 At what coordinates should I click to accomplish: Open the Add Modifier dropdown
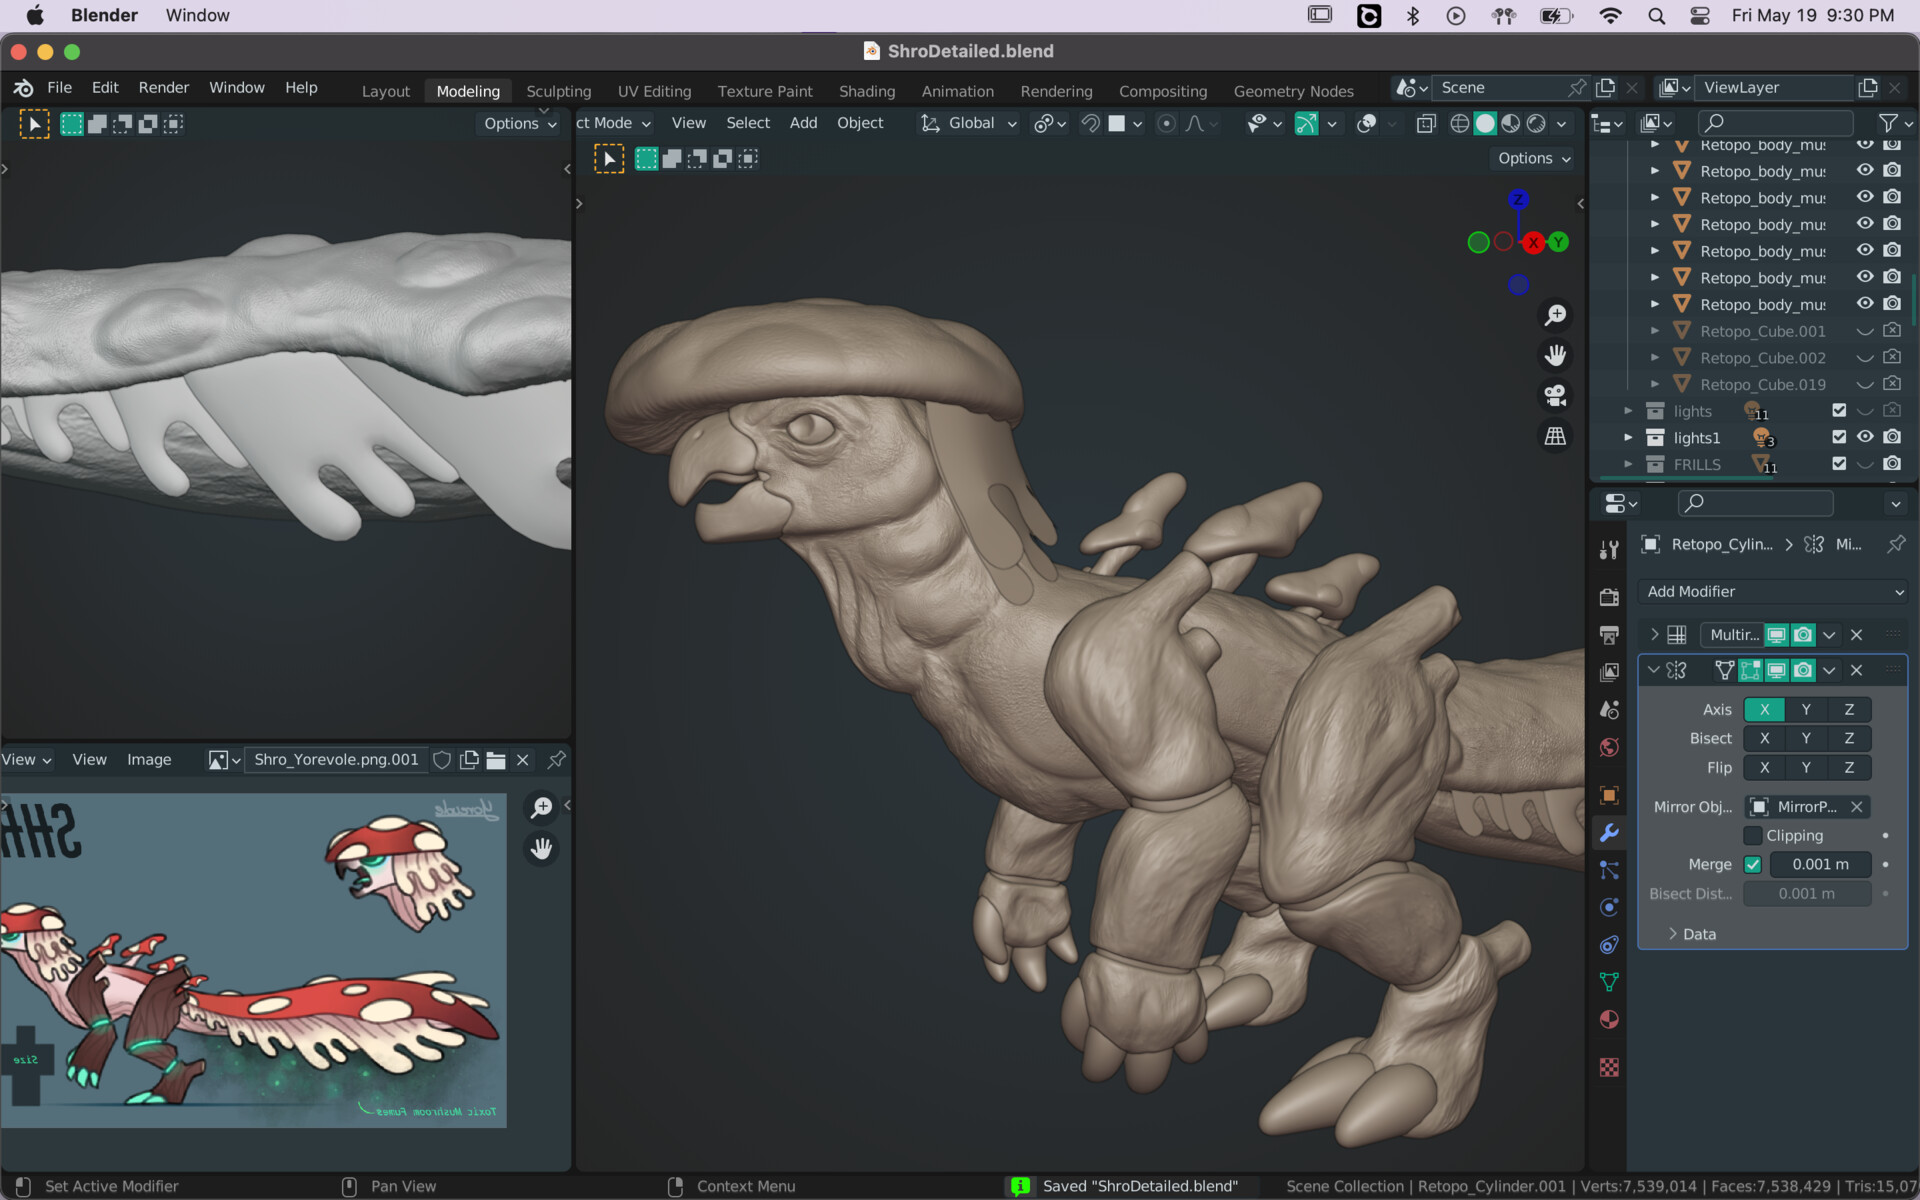pos(1772,591)
